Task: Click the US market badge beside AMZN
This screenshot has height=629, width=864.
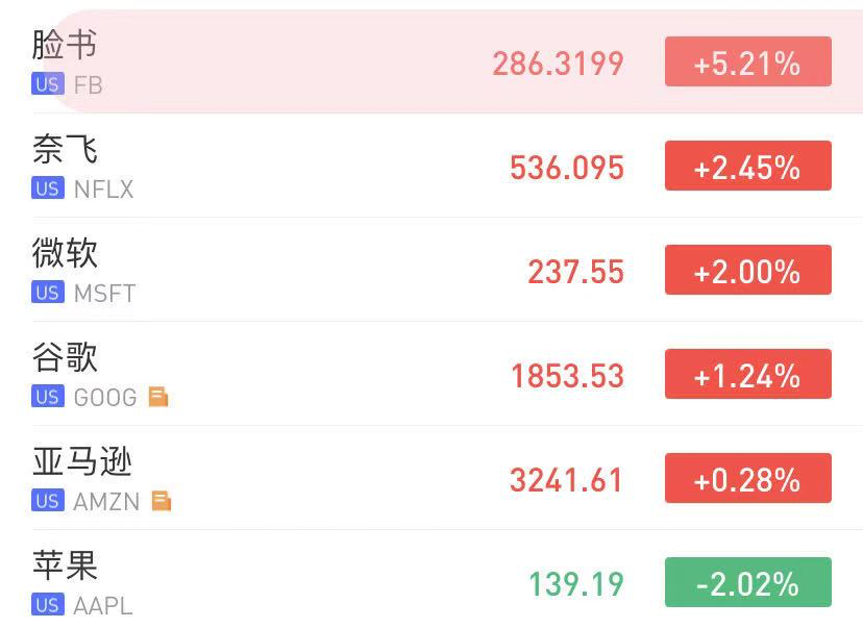Action: pyautogui.click(x=47, y=501)
